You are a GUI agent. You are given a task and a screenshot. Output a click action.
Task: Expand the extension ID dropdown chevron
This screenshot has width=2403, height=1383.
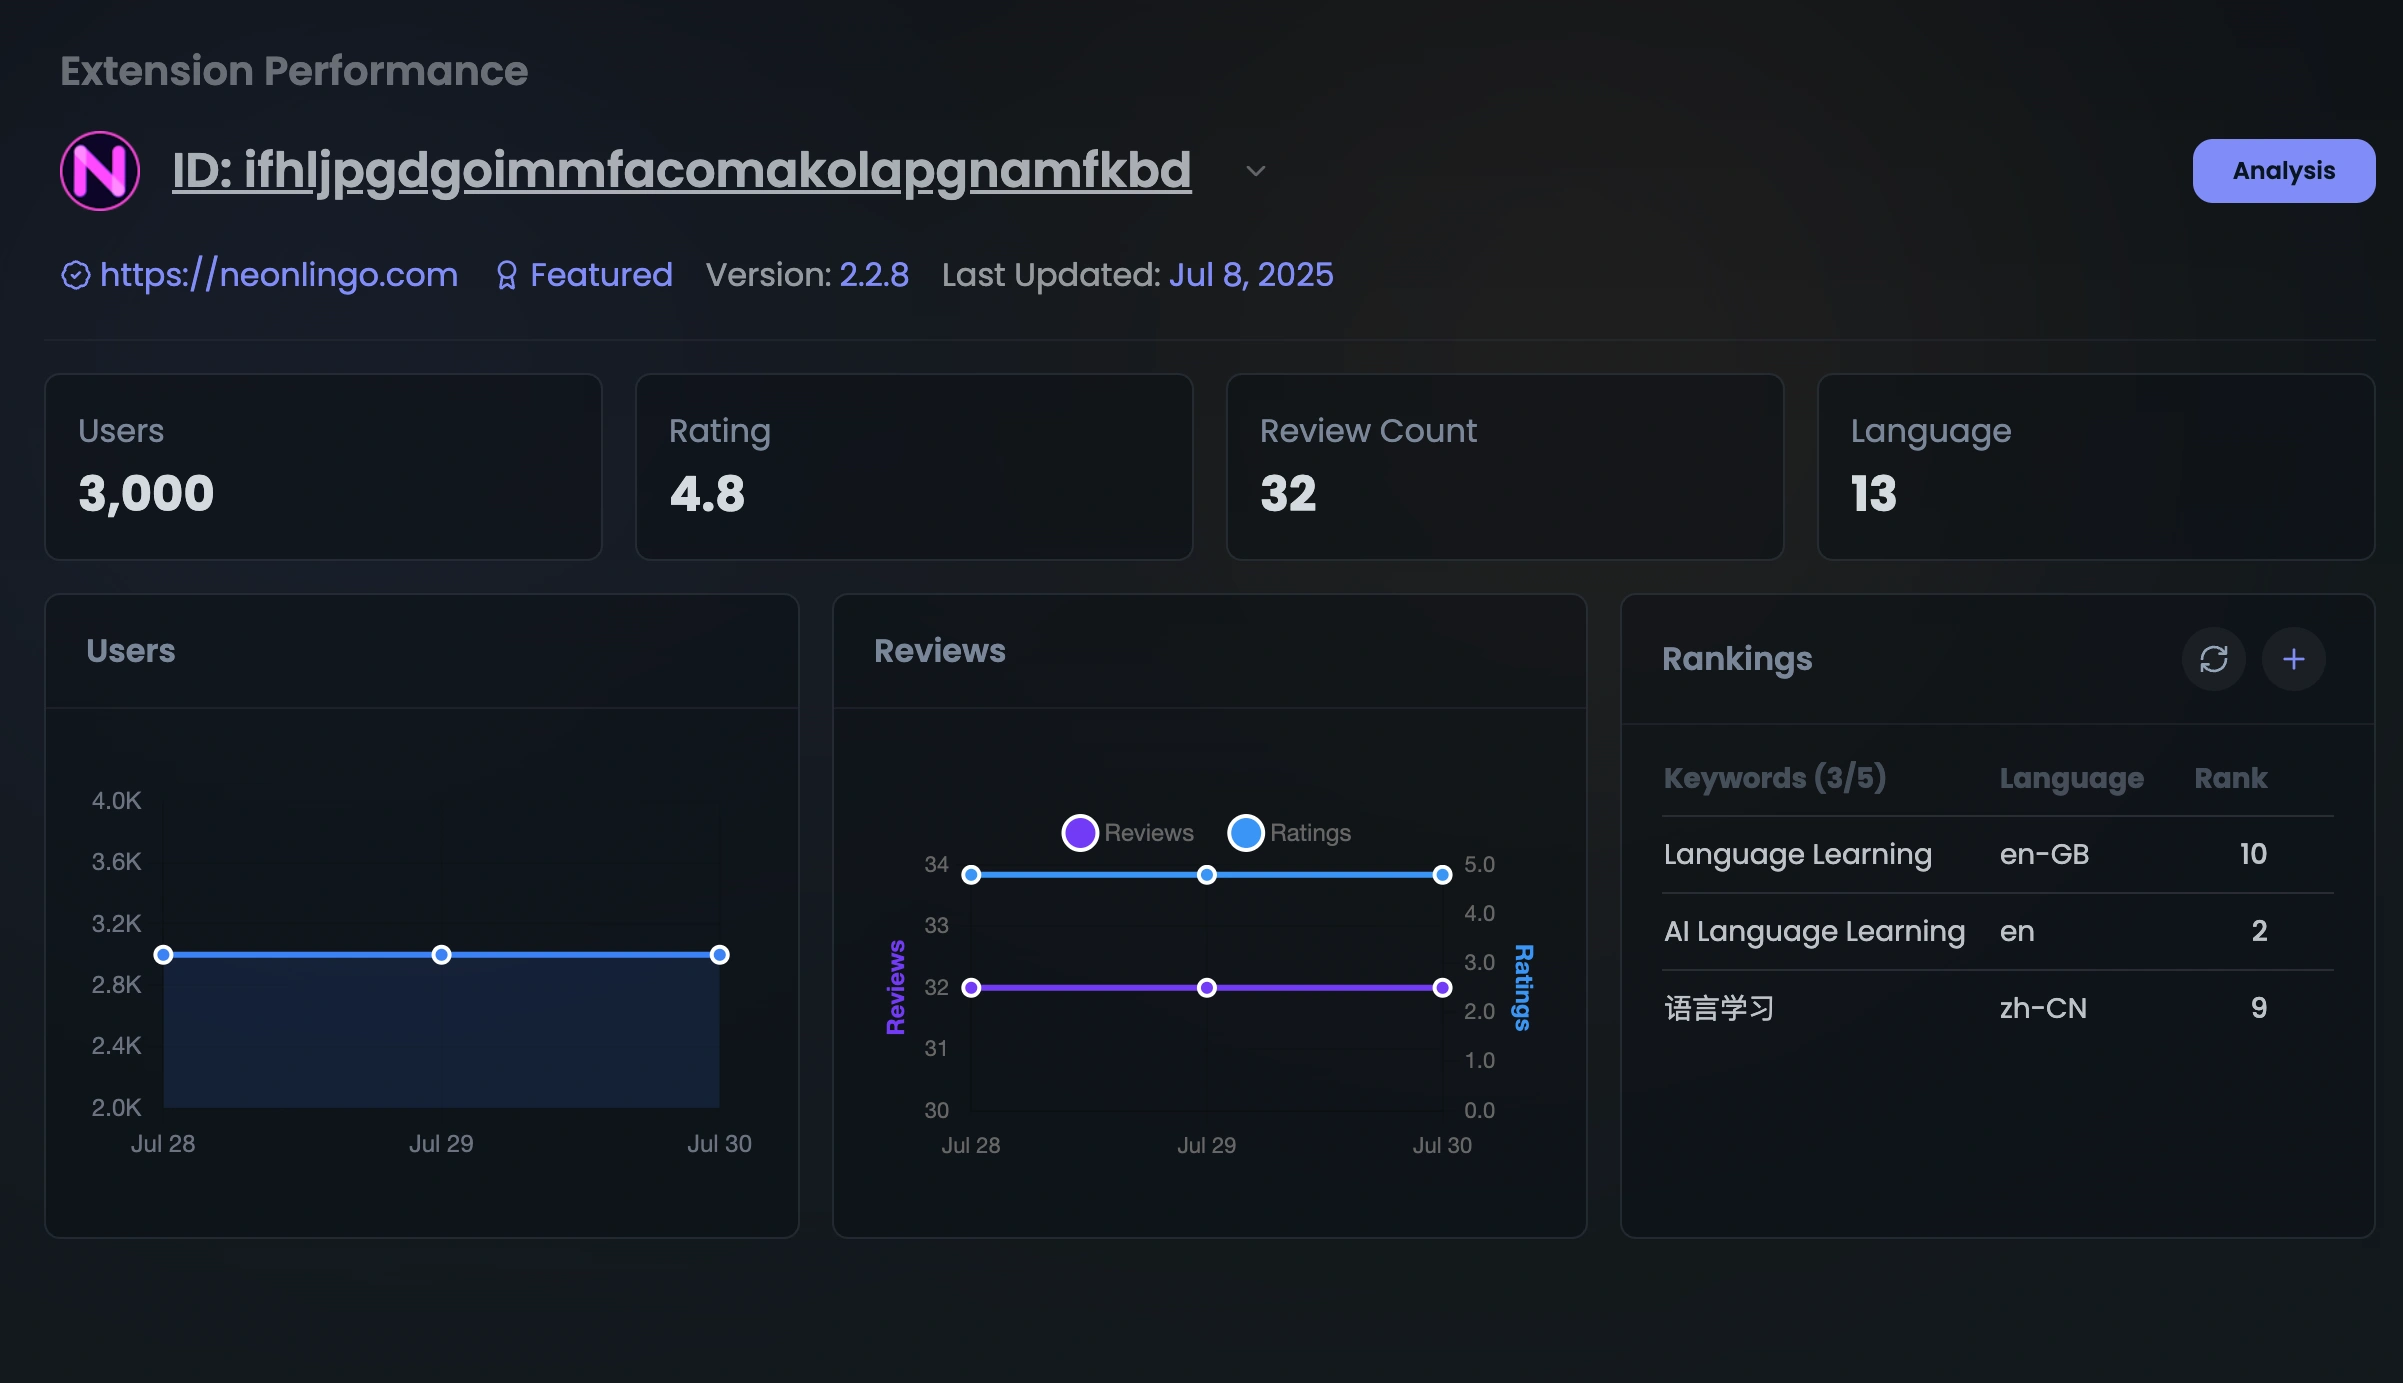pos(1256,171)
